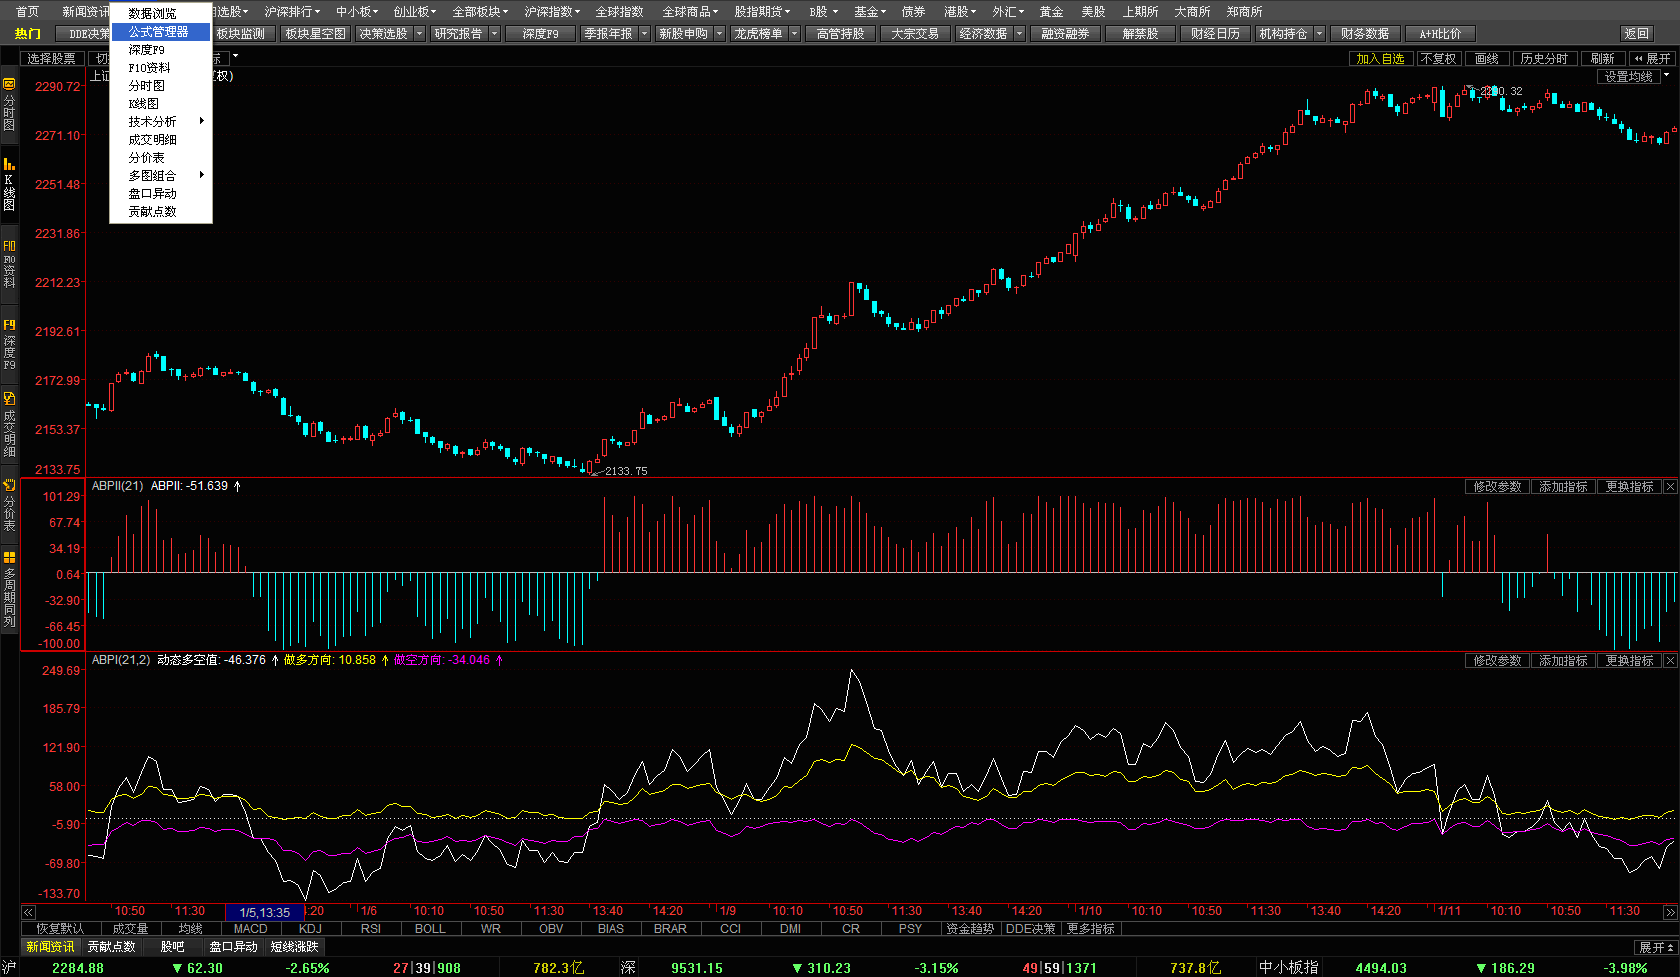Switch to KDJ indicator tab
The width and height of the screenshot is (1680, 977).
tap(310, 929)
